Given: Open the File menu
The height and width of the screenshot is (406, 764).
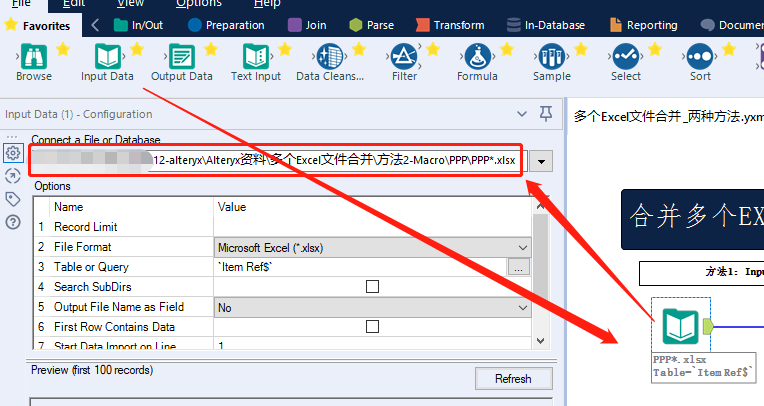Looking at the screenshot, I should click(21, 3).
